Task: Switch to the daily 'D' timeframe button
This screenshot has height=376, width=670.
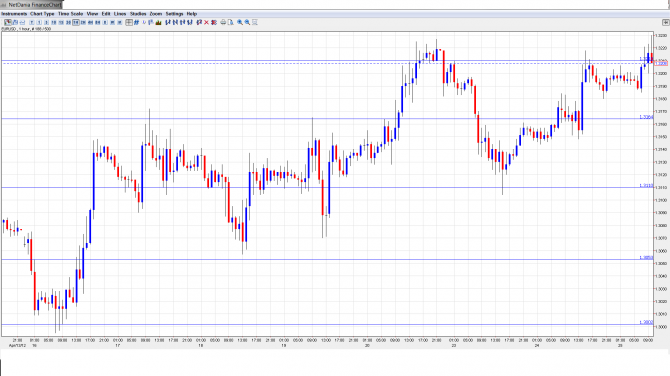Action: click(105, 22)
